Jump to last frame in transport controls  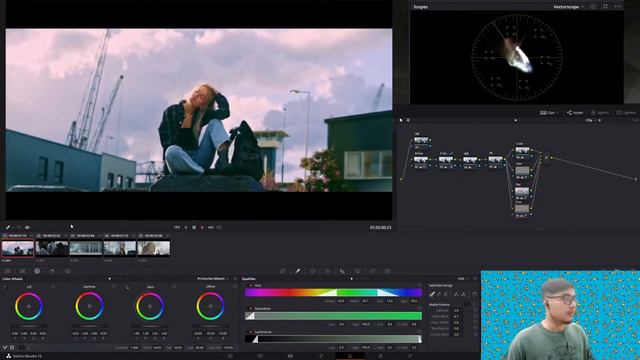[211, 227]
